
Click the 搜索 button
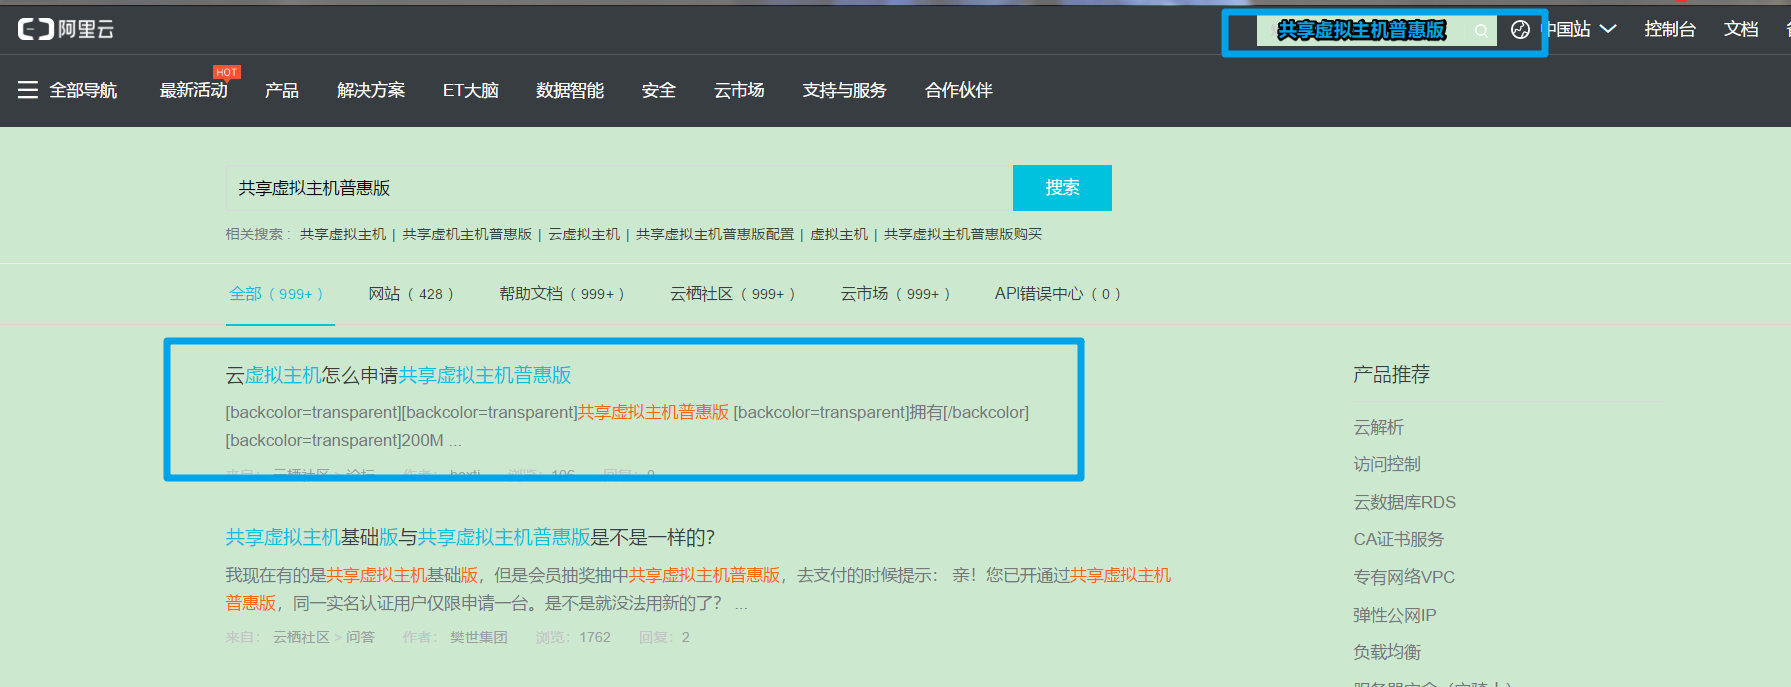[1062, 188]
